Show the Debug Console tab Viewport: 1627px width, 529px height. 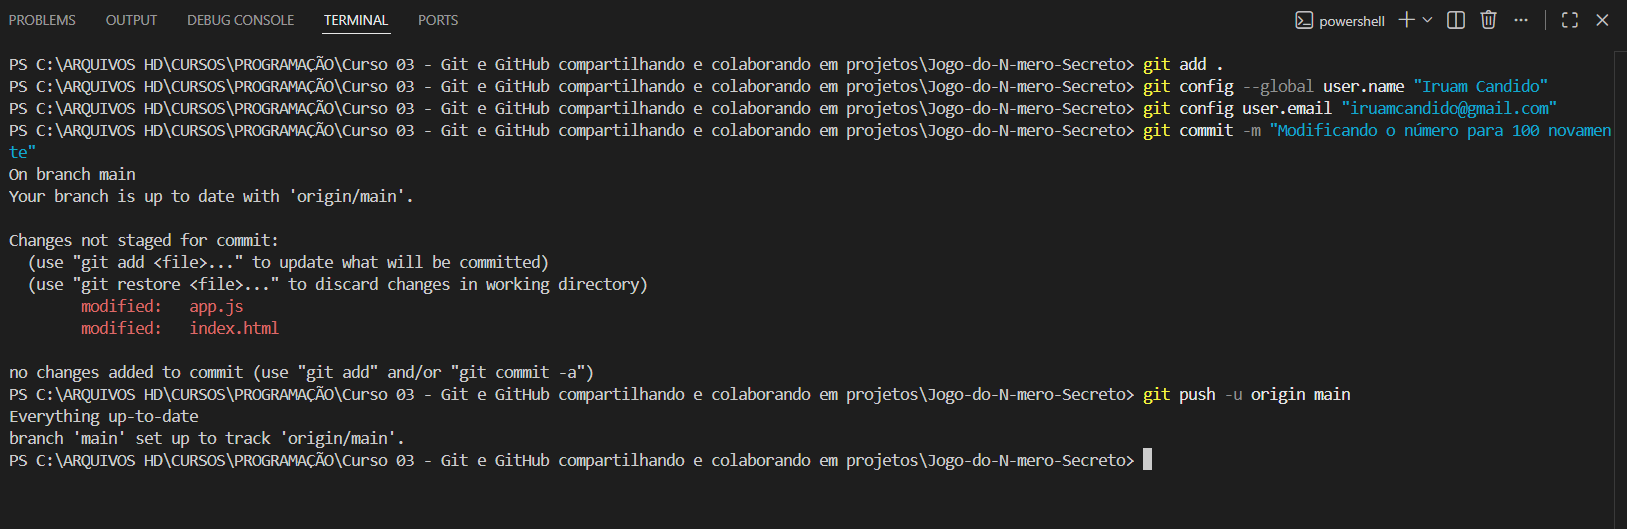coord(240,20)
